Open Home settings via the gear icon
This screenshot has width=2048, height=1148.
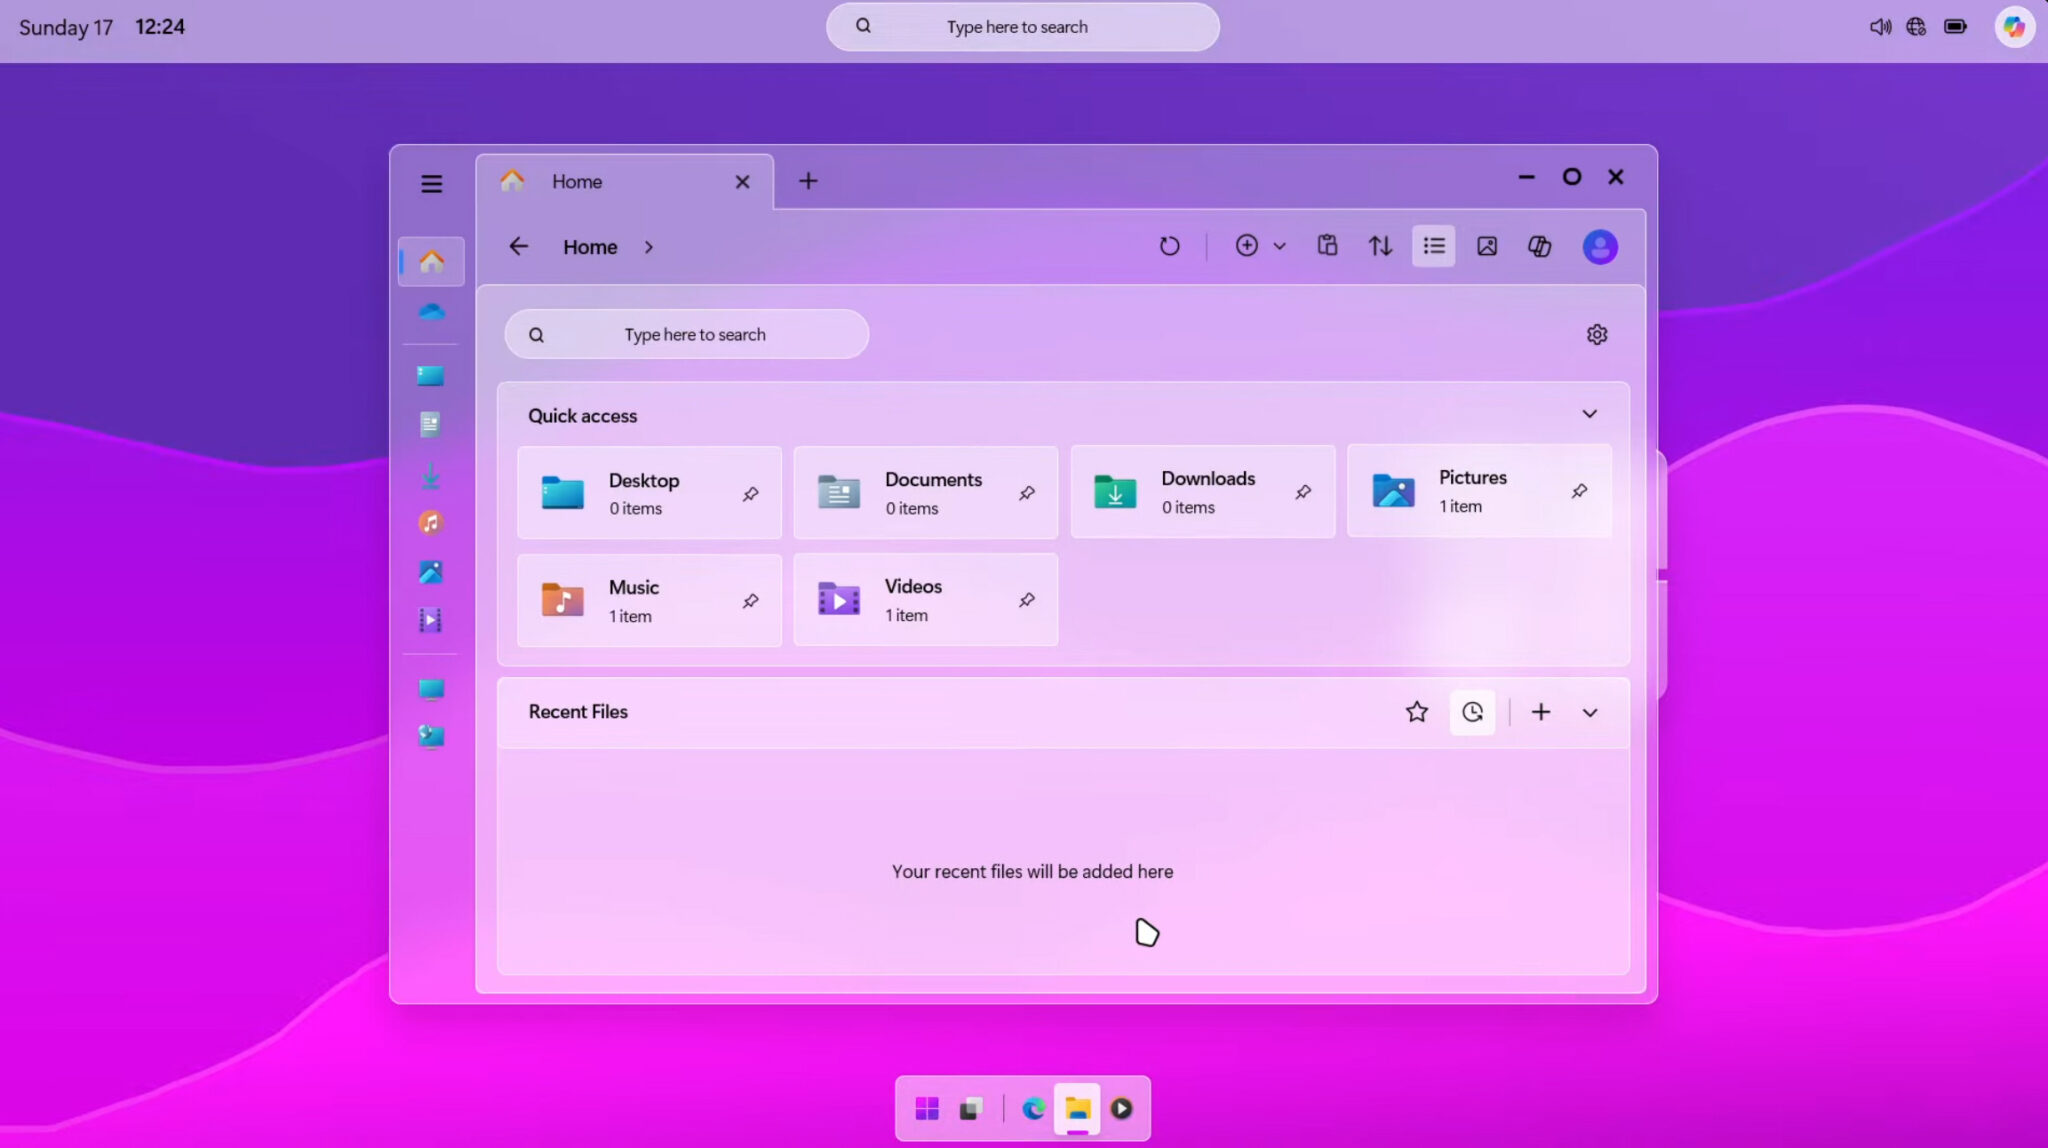[1597, 334]
